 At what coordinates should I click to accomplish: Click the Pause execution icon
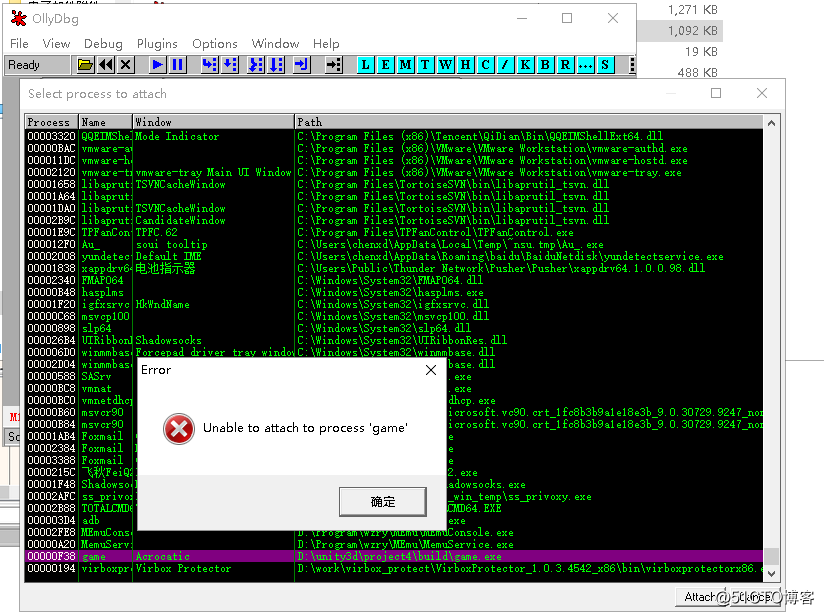[178, 65]
